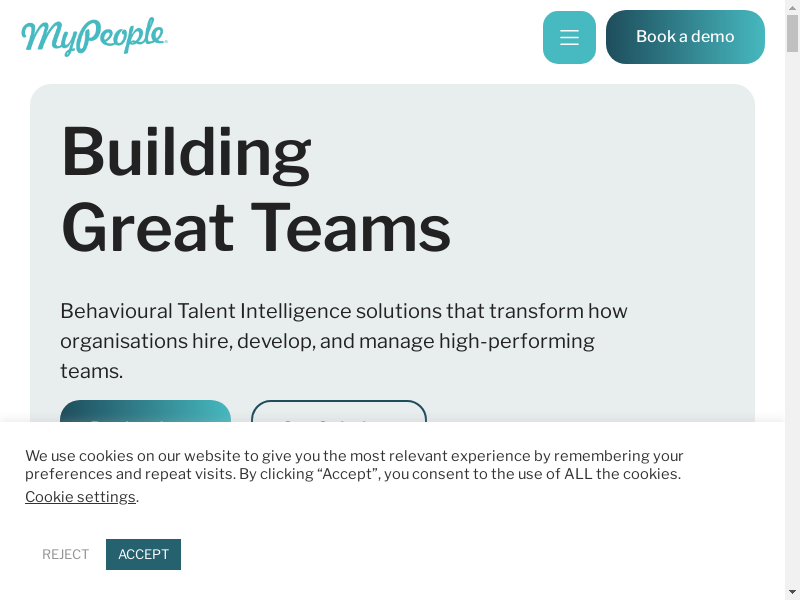Open the hamburger navigation menu
800x600 pixels.
coord(569,38)
